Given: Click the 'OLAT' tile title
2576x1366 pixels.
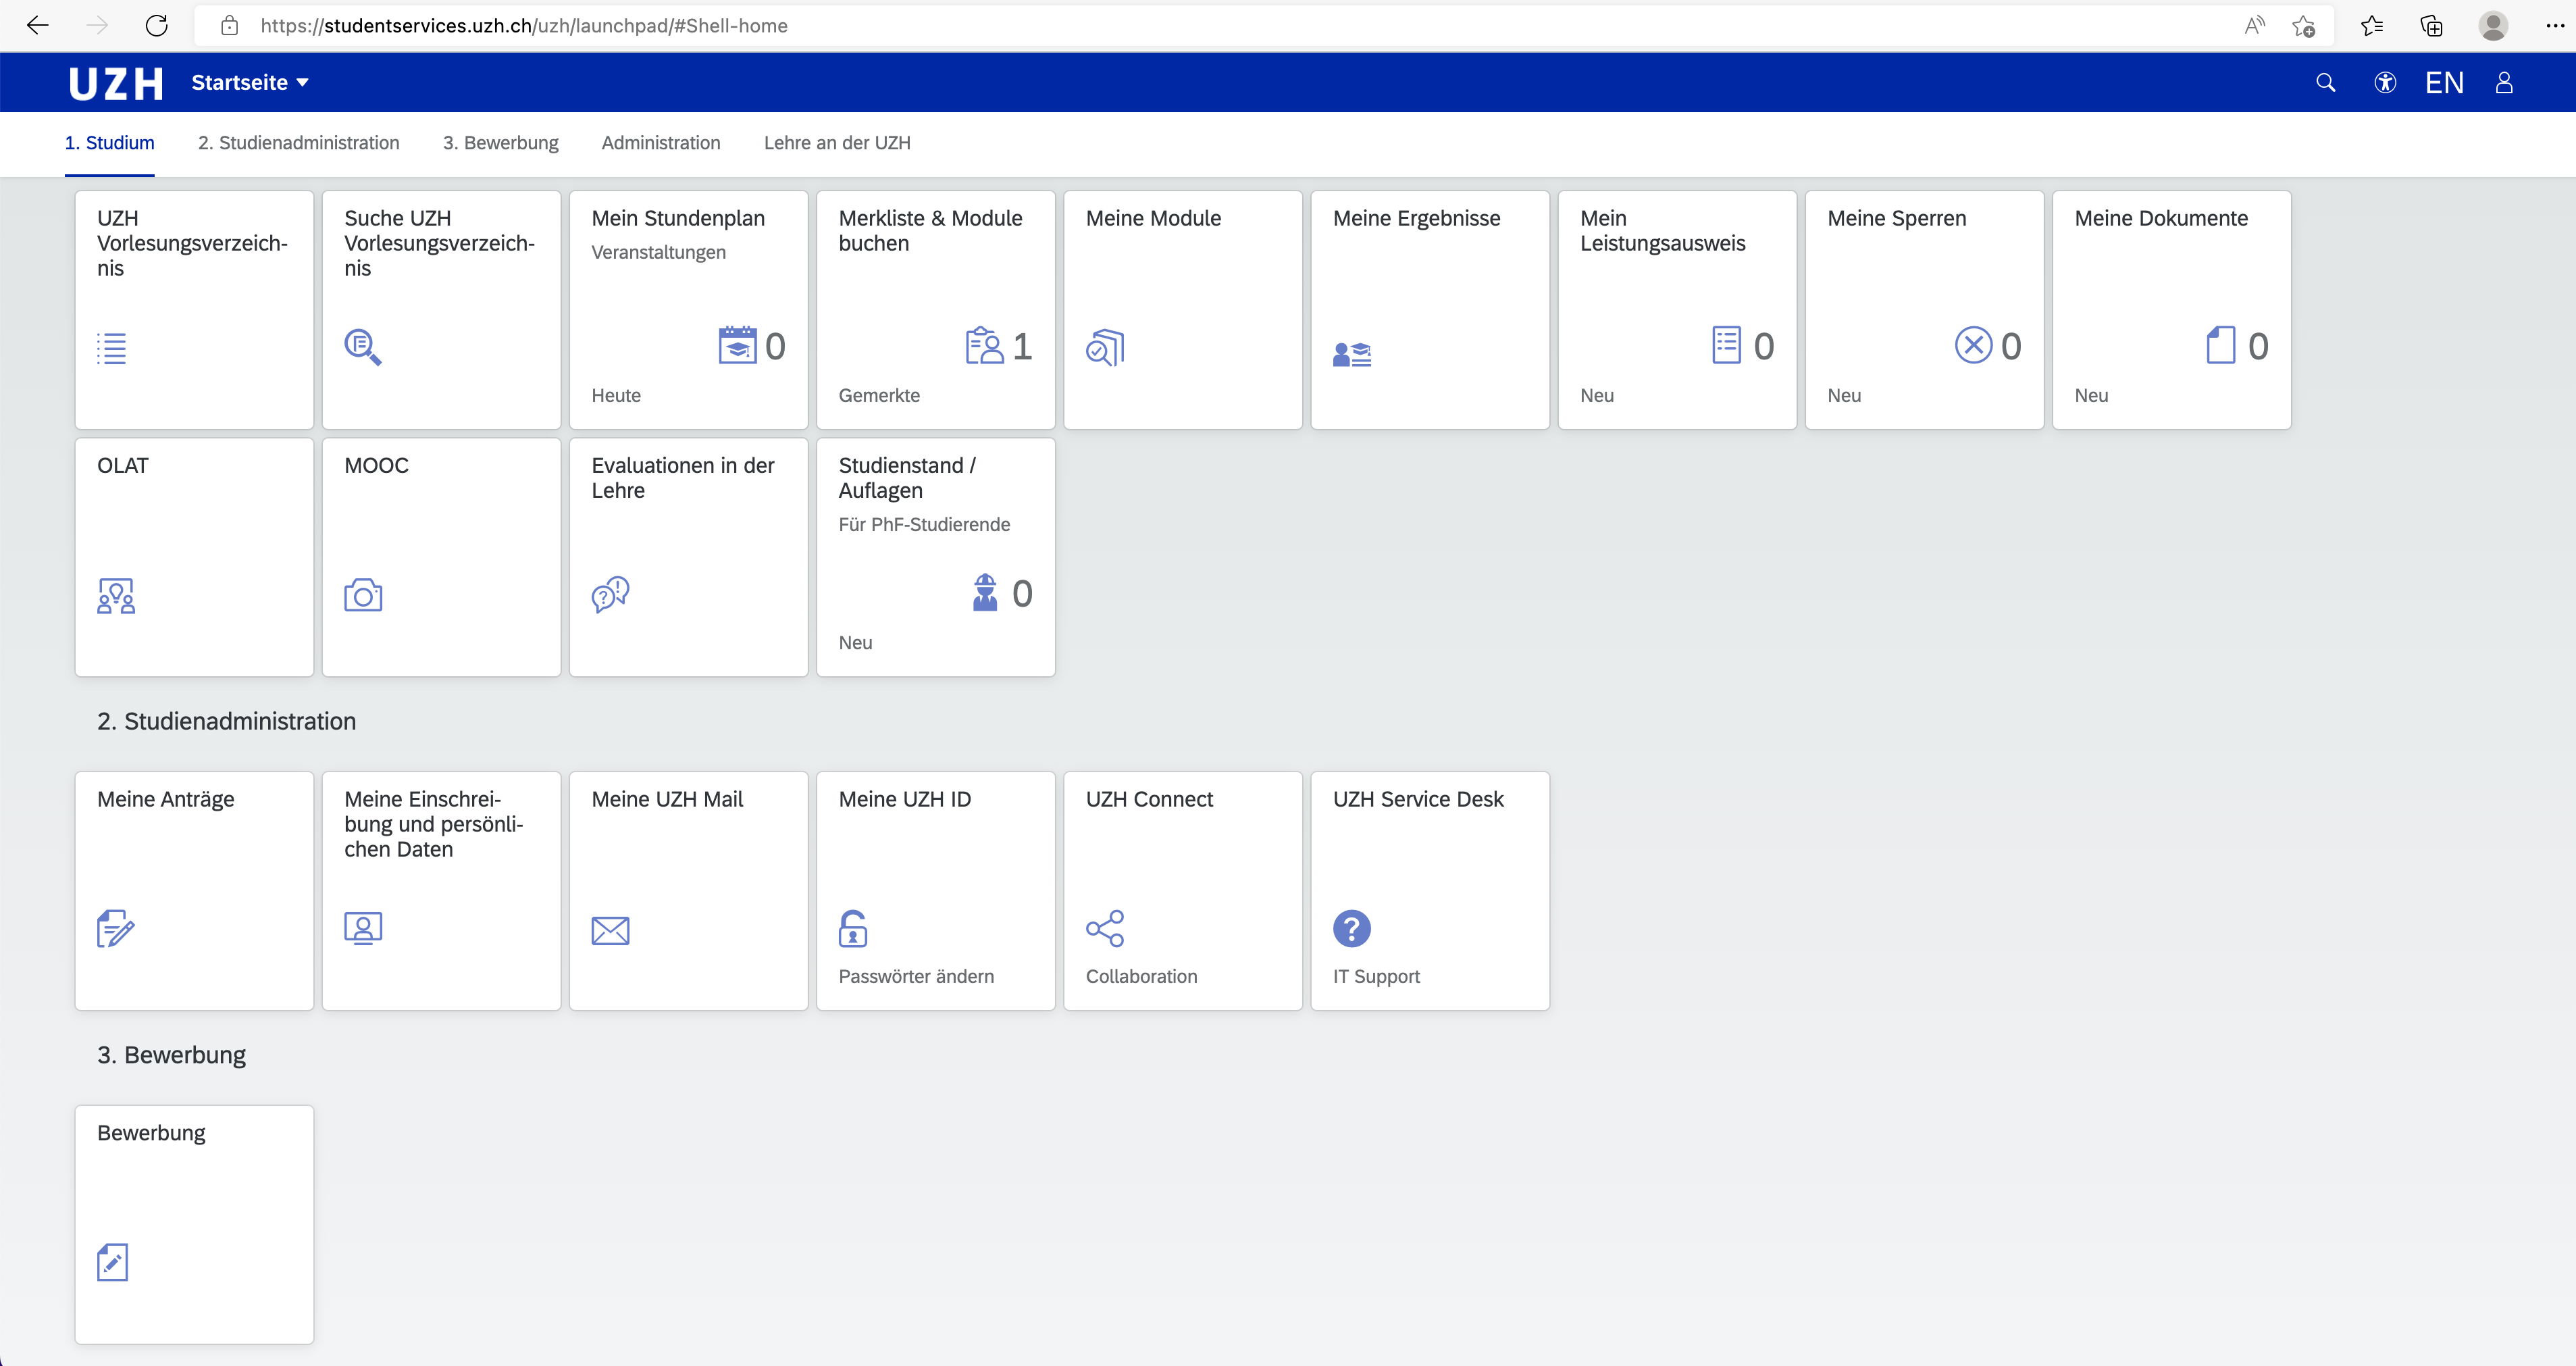Looking at the screenshot, I should coord(122,465).
